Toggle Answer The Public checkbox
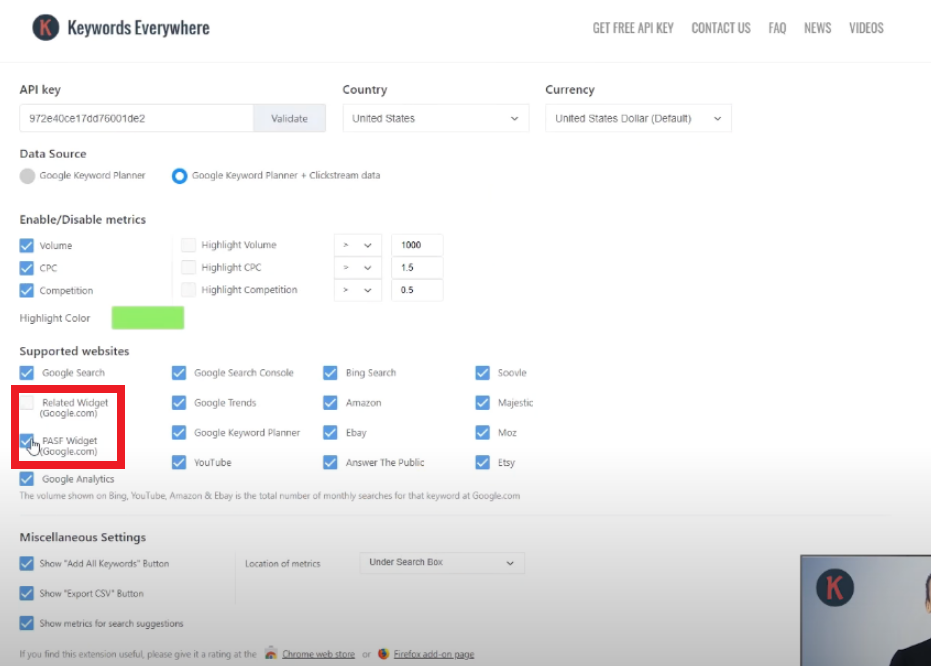The height and width of the screenshot is (666, 931). (x=330, y=462)
